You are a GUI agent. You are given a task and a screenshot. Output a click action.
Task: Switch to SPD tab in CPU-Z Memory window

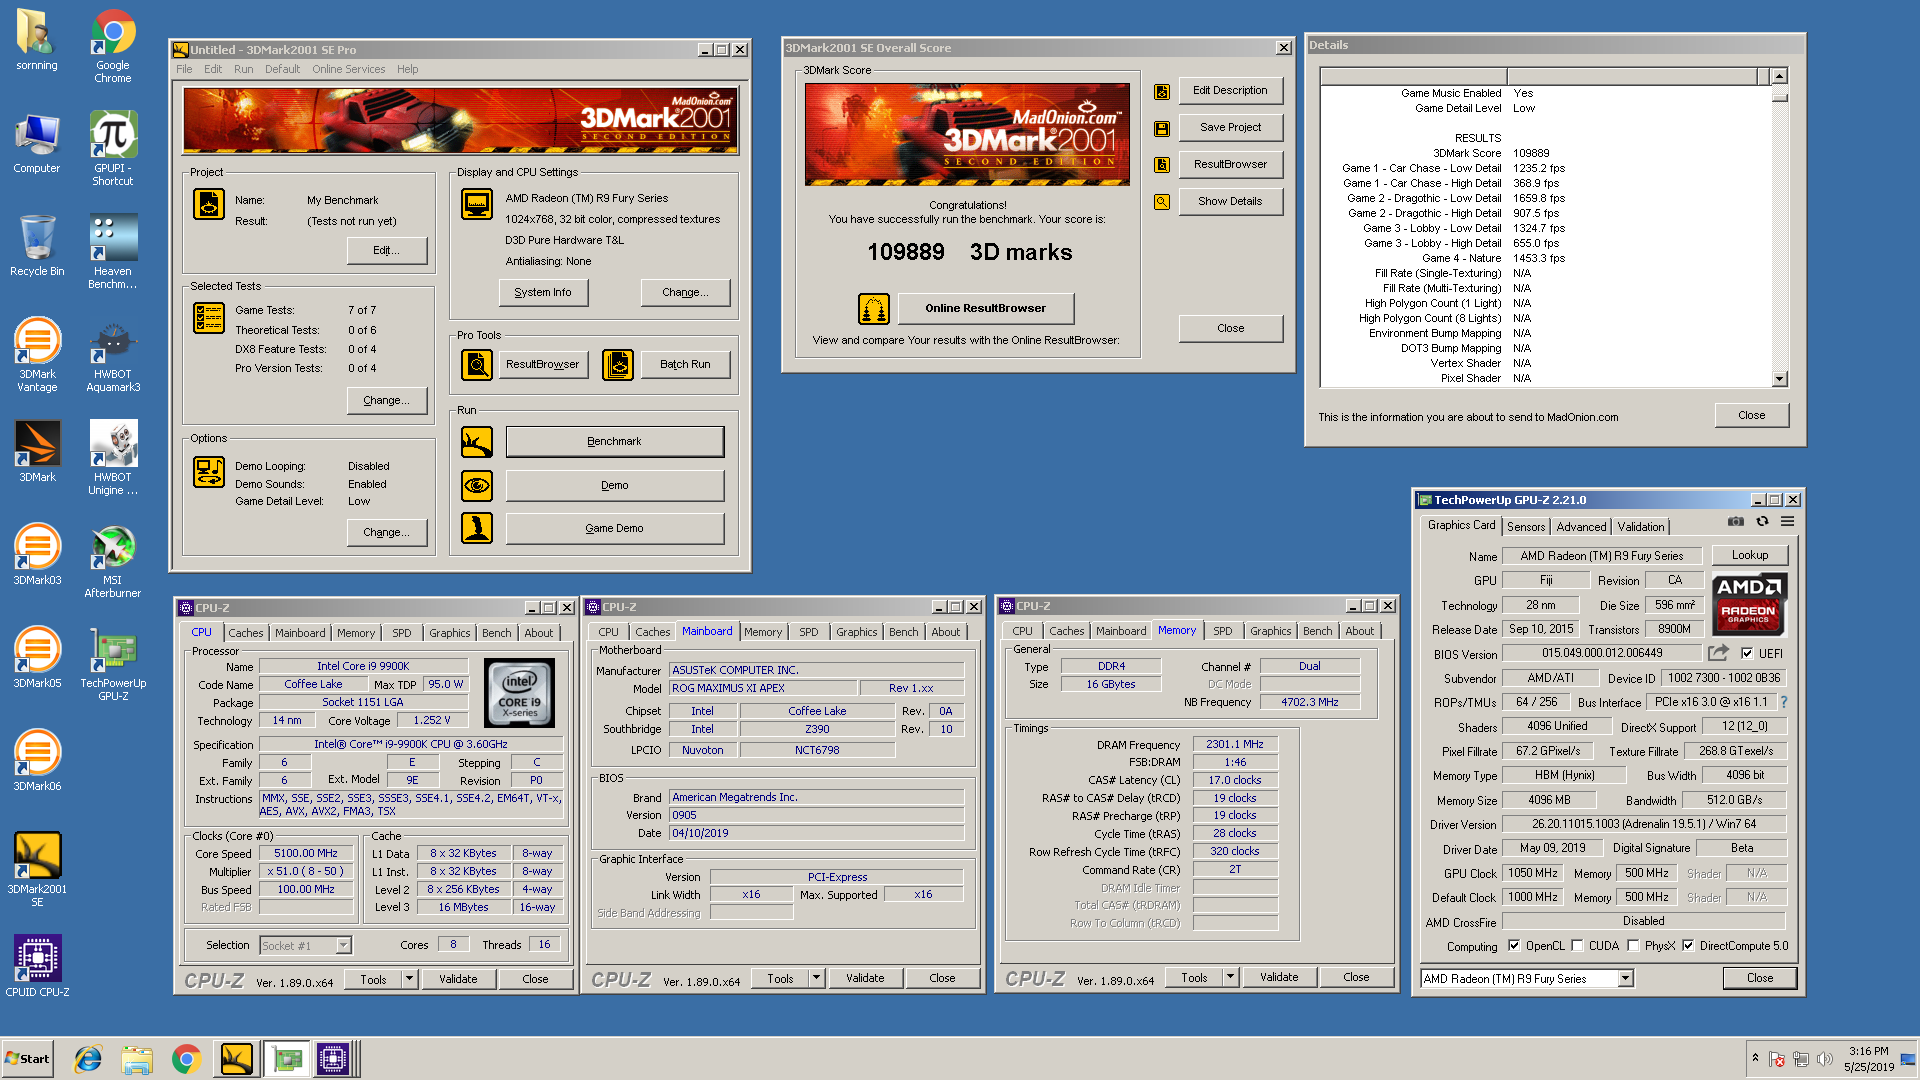click(x=1222, y=631)
